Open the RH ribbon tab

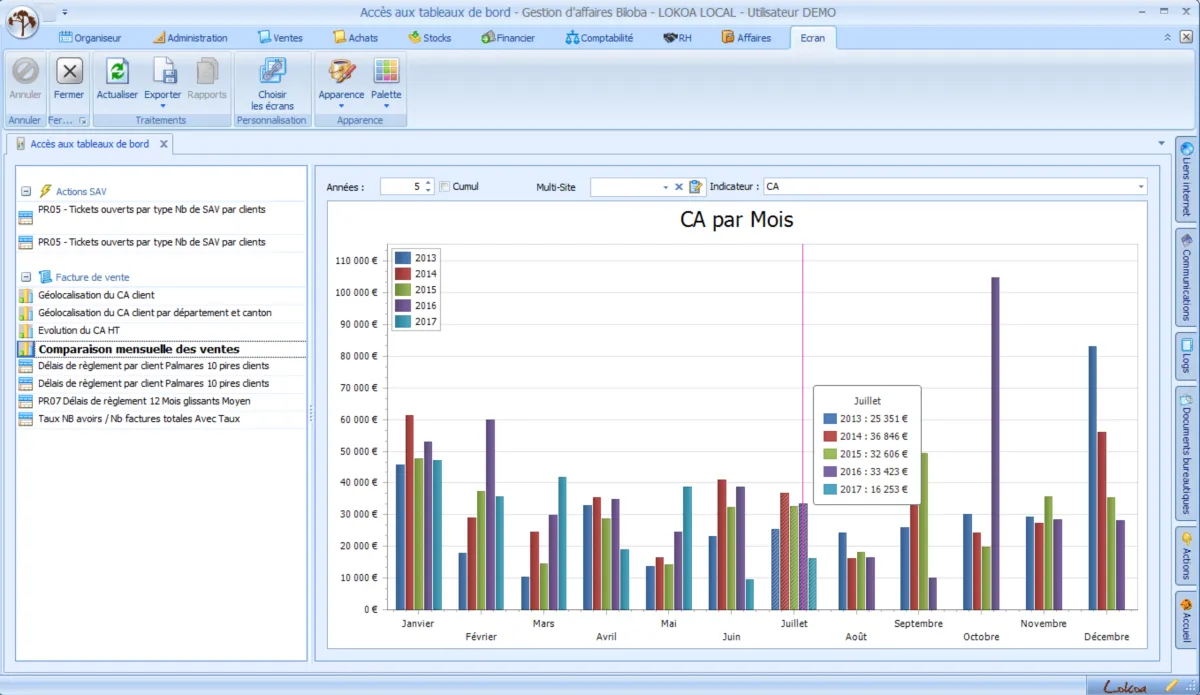pos(678,38)
